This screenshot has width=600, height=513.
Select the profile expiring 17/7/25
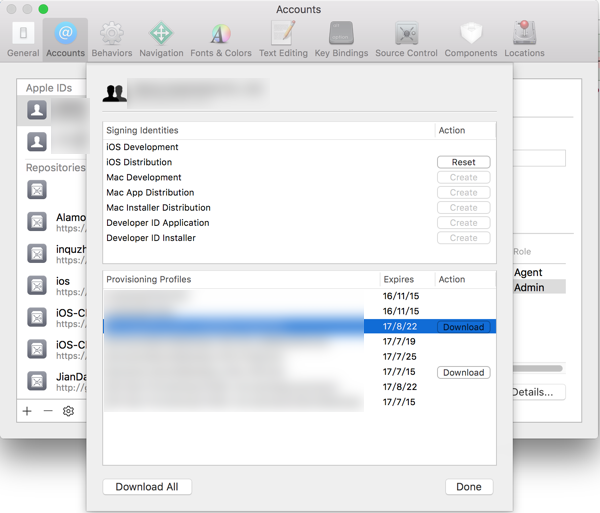299,357
